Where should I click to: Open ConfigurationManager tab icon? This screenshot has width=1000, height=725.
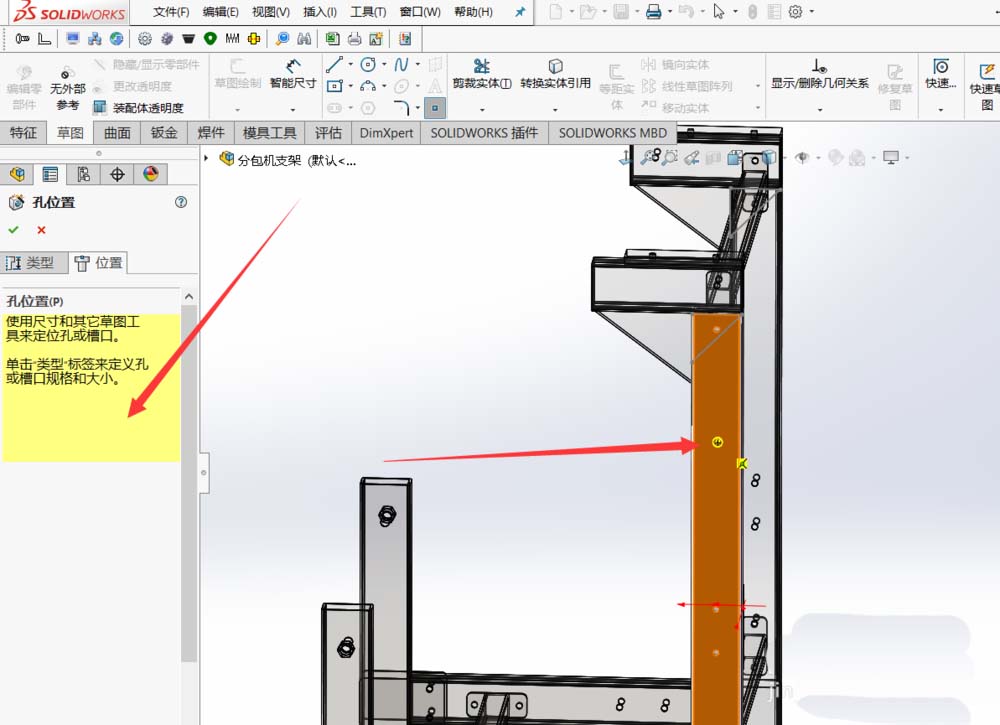point(84,174)
